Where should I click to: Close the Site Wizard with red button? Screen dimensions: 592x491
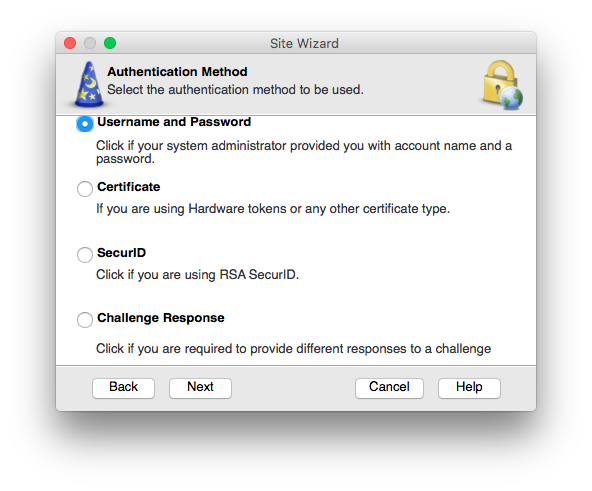(70, 43)
